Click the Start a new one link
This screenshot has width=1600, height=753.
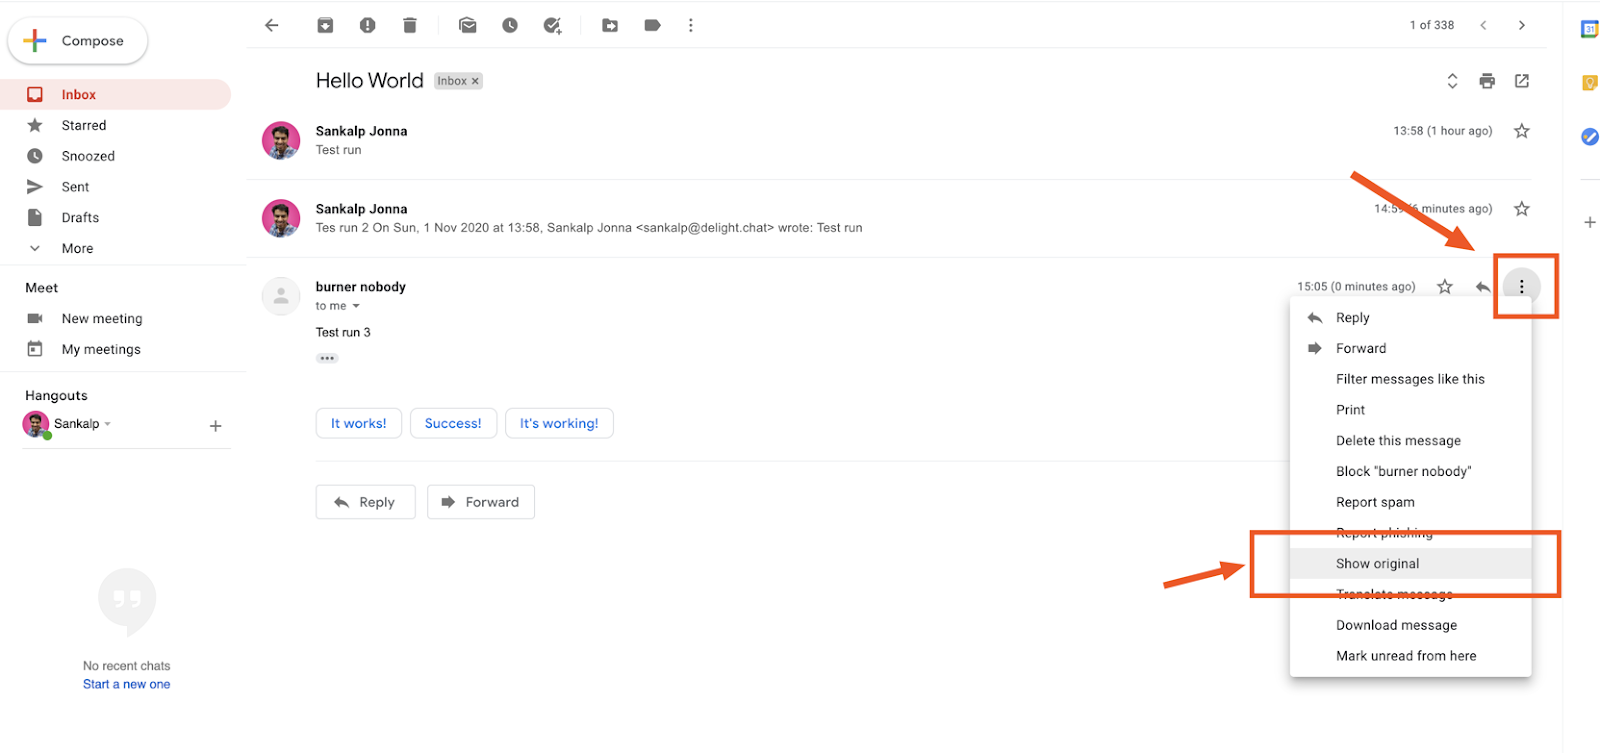click(x=126, y=685)
